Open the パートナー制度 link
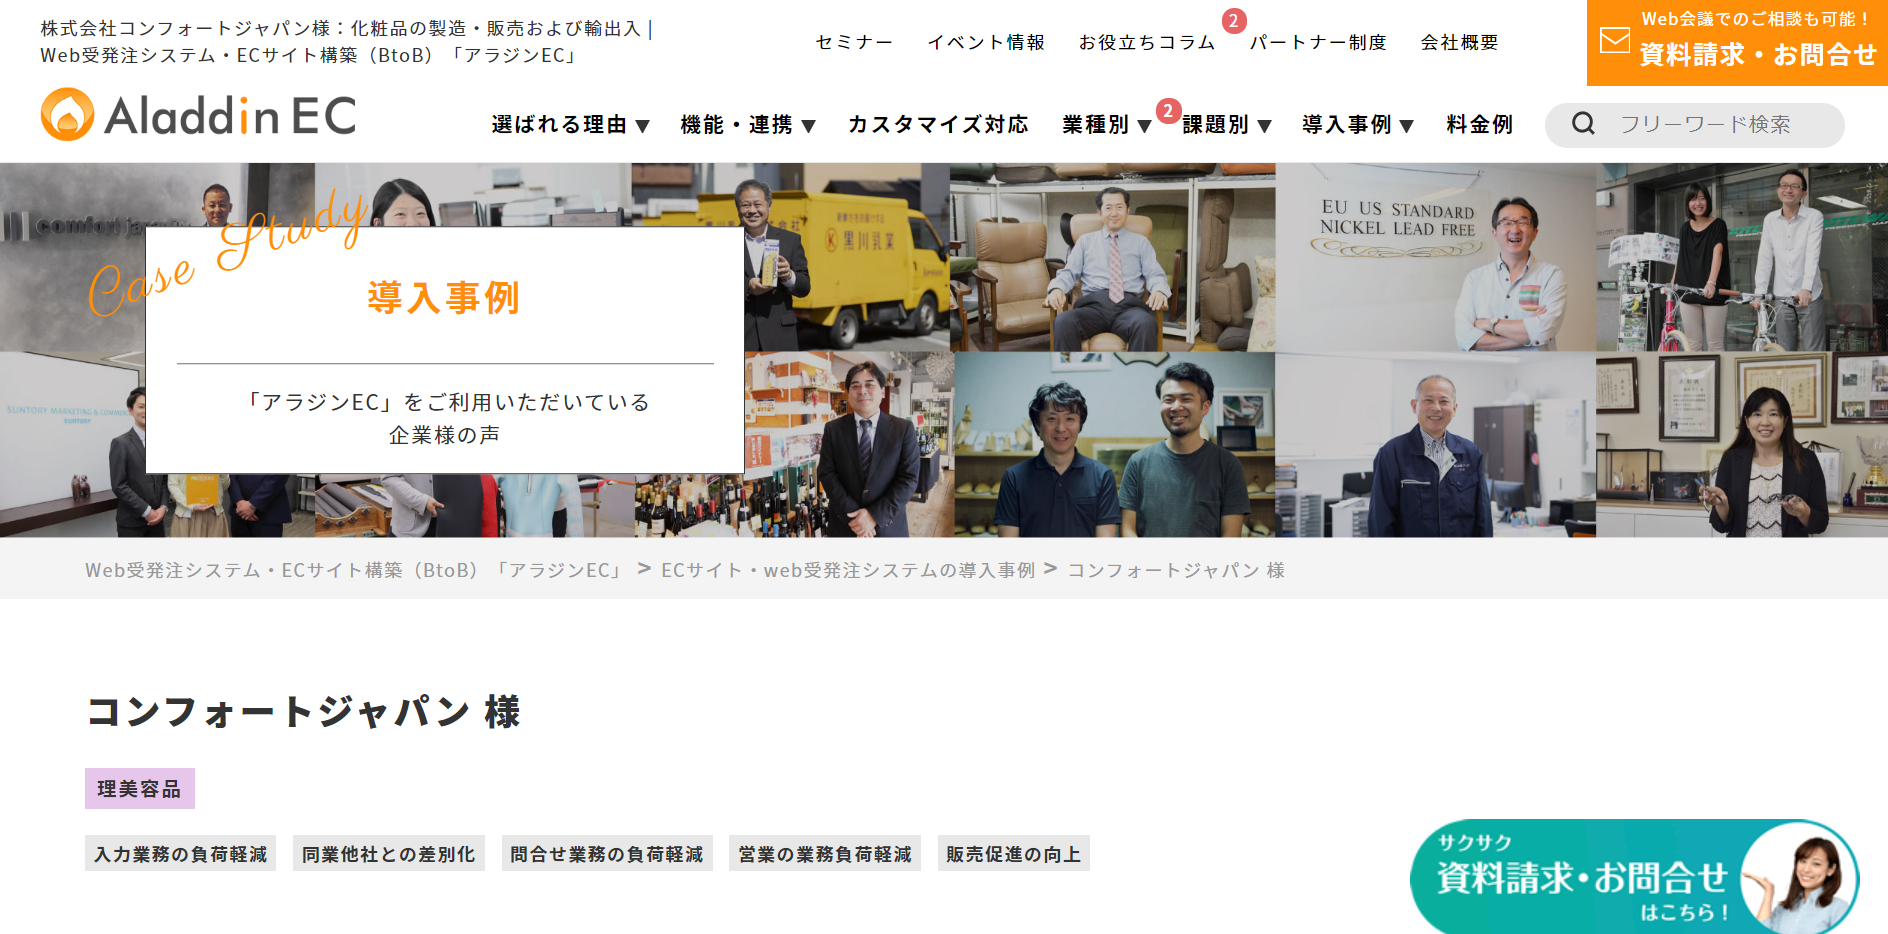This screenshot has height=934, width=1888. click(1317, 42)
